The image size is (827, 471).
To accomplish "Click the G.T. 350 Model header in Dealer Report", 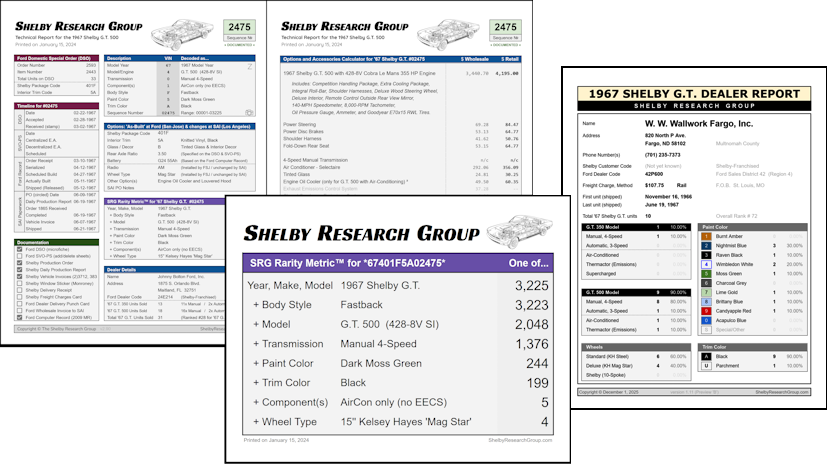I will pos(636,227).
